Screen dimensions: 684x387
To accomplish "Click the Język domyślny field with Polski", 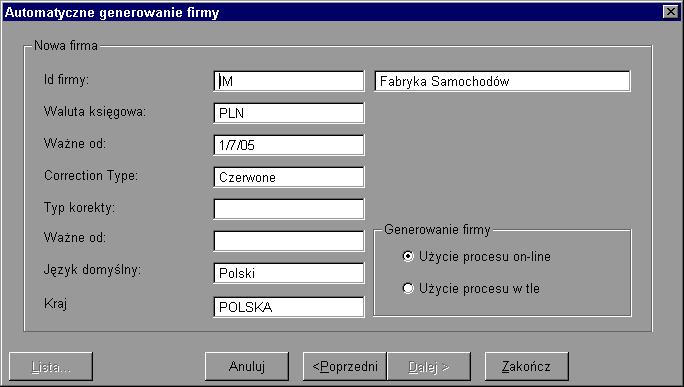I will pos(289,273).
